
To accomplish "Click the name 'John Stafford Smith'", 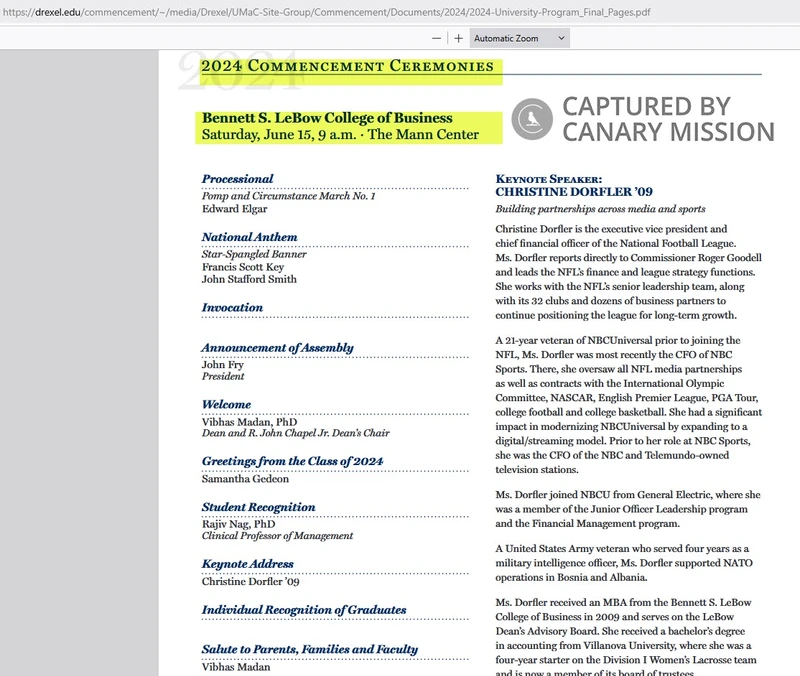I will click(x=249, y=279).
